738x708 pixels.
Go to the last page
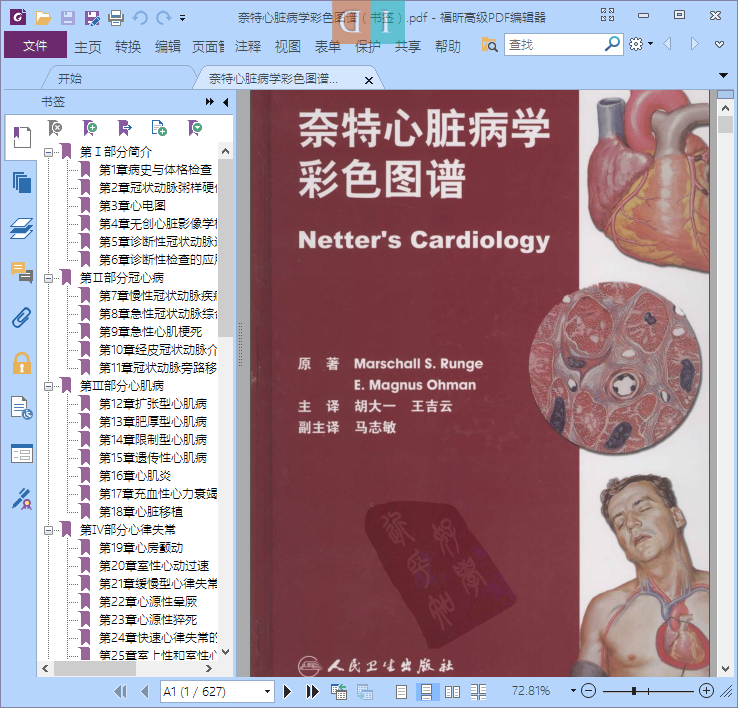click(313, 692)
